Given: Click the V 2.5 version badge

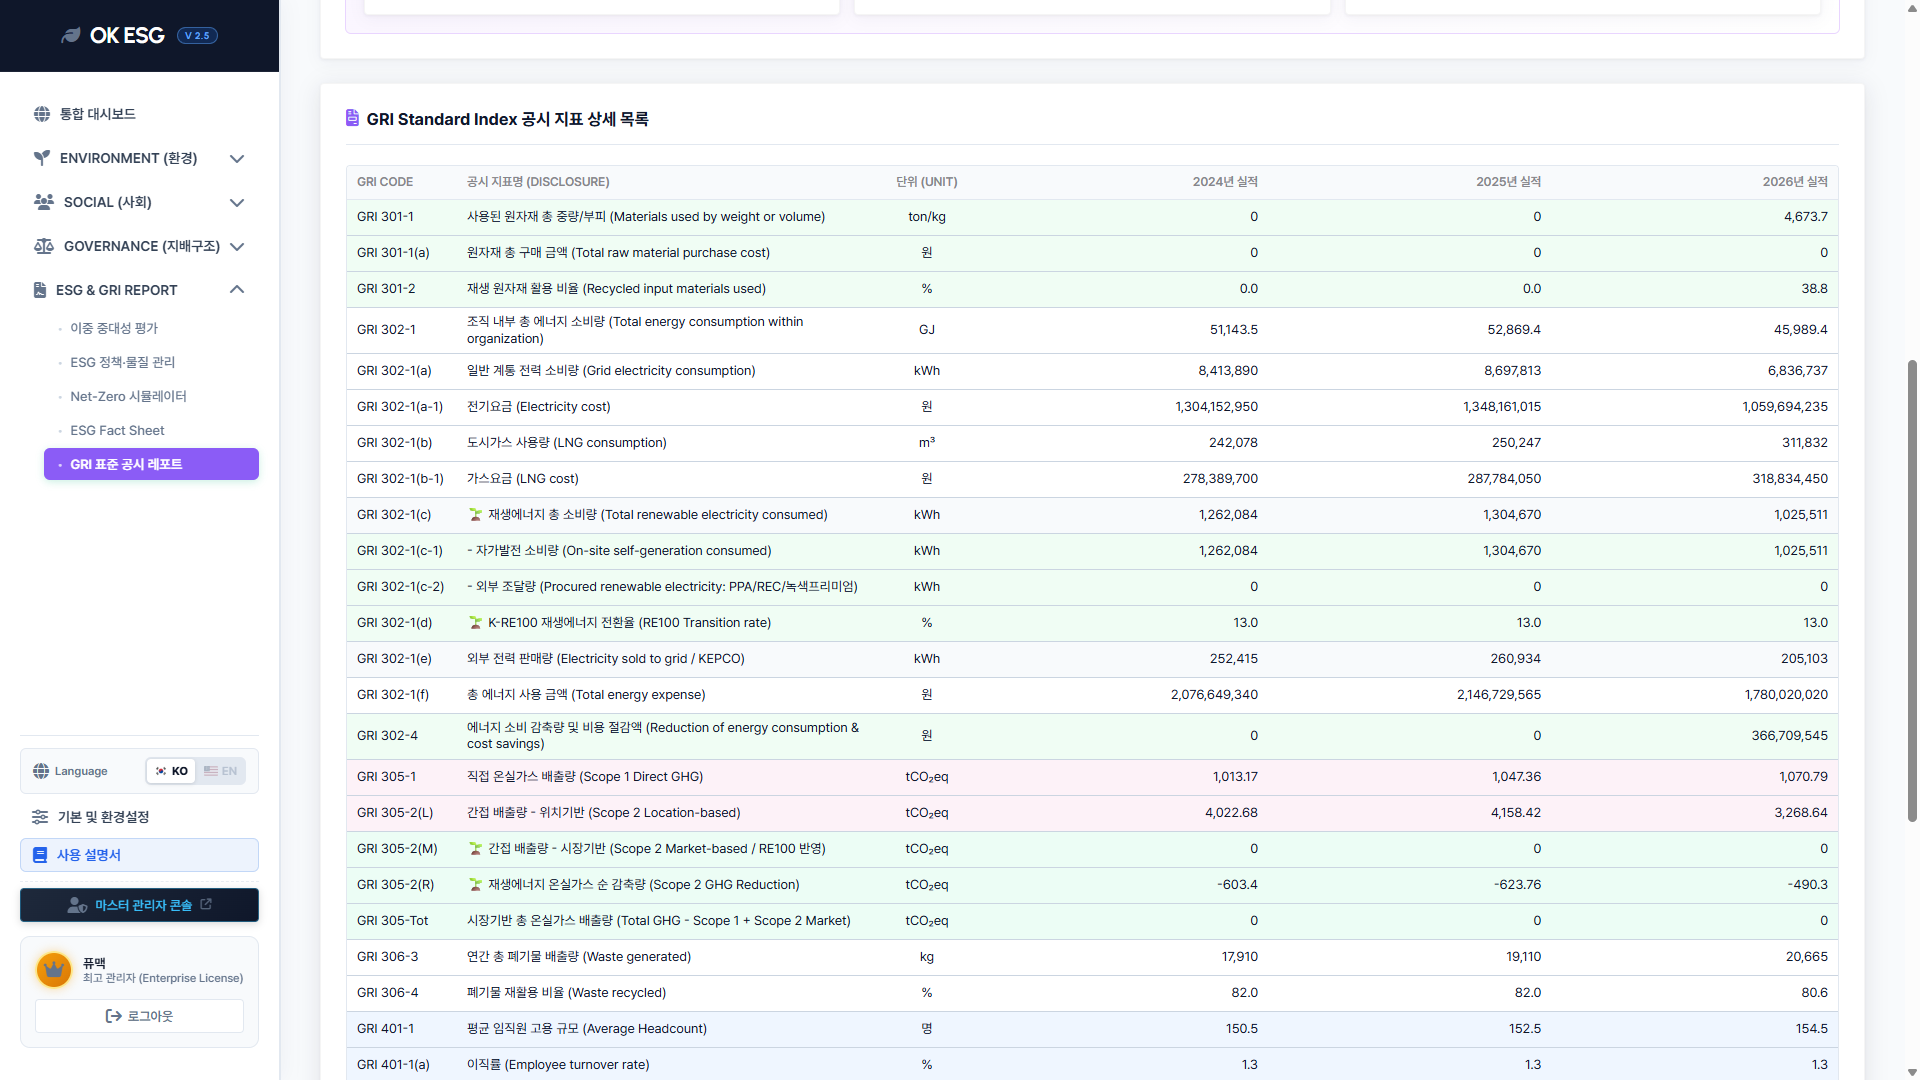Looking at the screenshot, I should (x=197, y=36).
